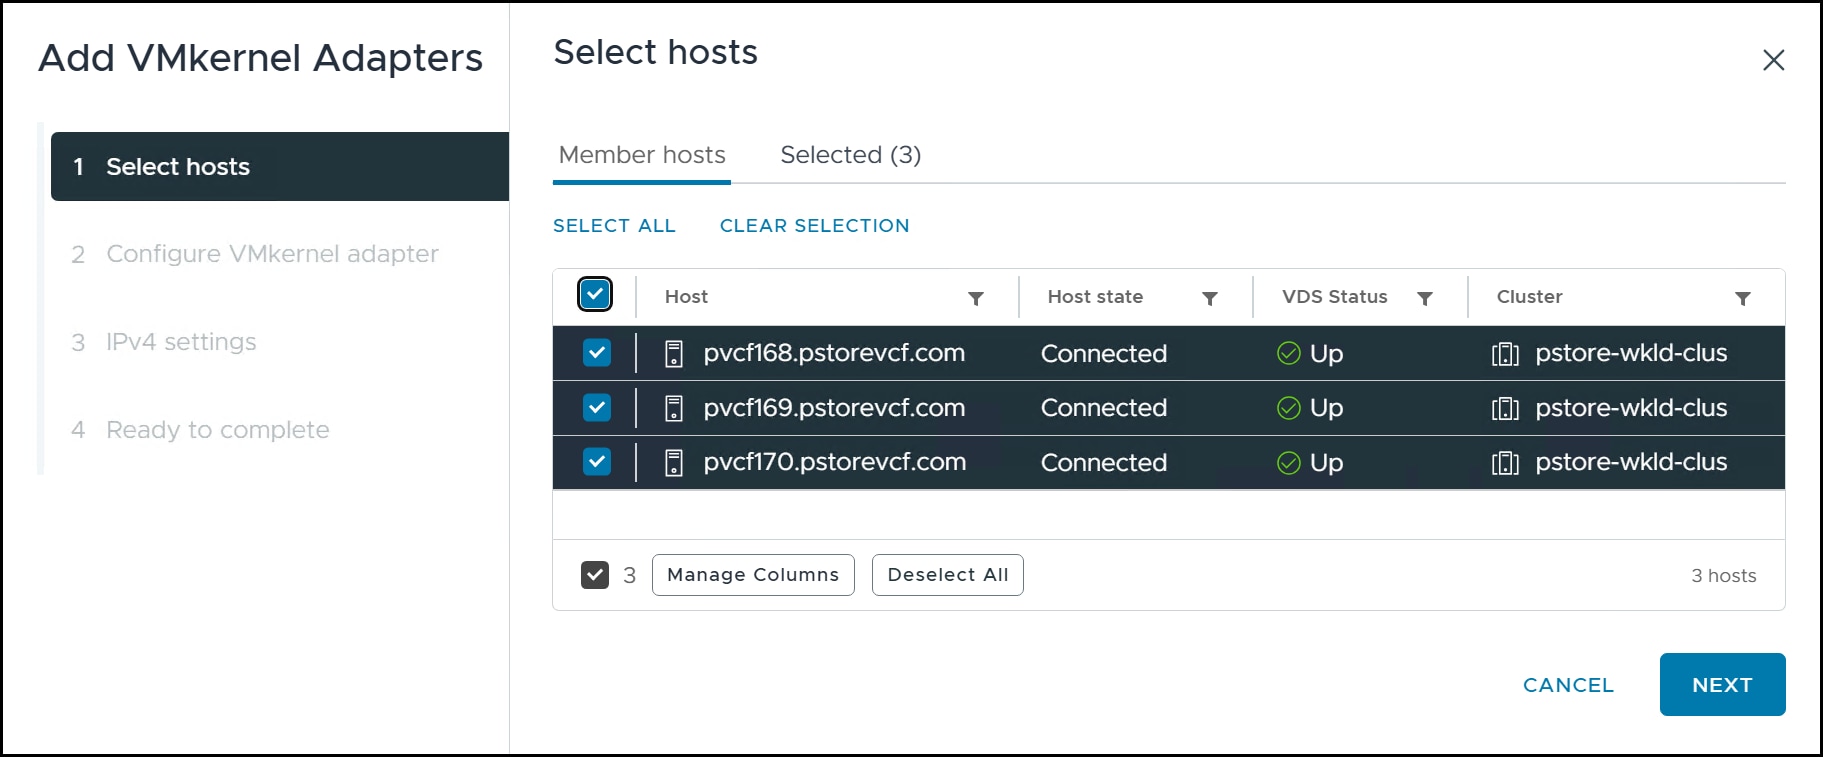Click the host icon beside pvcf170.pstorevcf.com
1823x757 pixels.
point(674,463)
